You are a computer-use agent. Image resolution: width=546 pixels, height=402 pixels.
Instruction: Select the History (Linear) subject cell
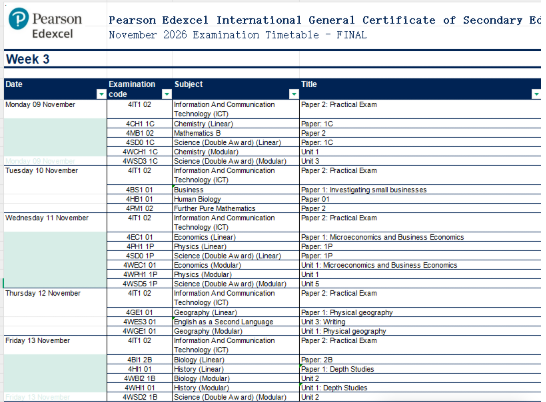[236, 369]
